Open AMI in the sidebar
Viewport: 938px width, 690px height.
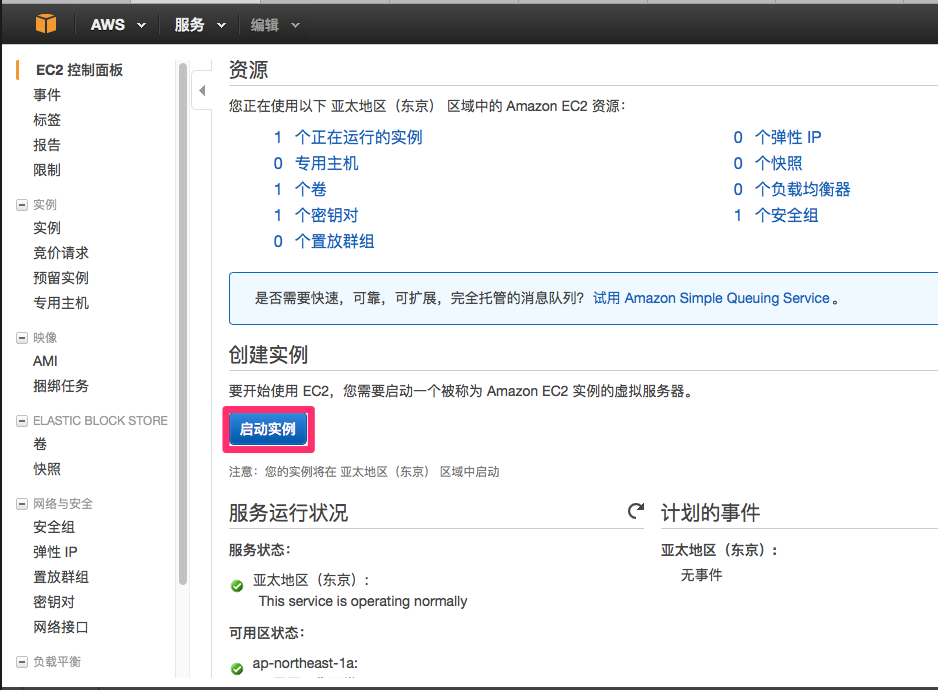click(45, 361)
